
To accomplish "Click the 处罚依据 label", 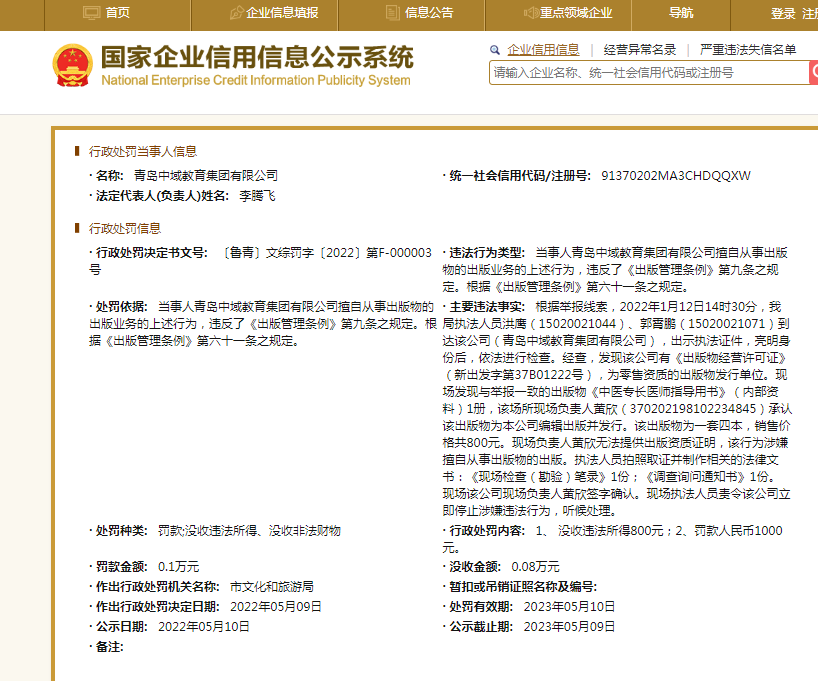I will pos(121,306).
